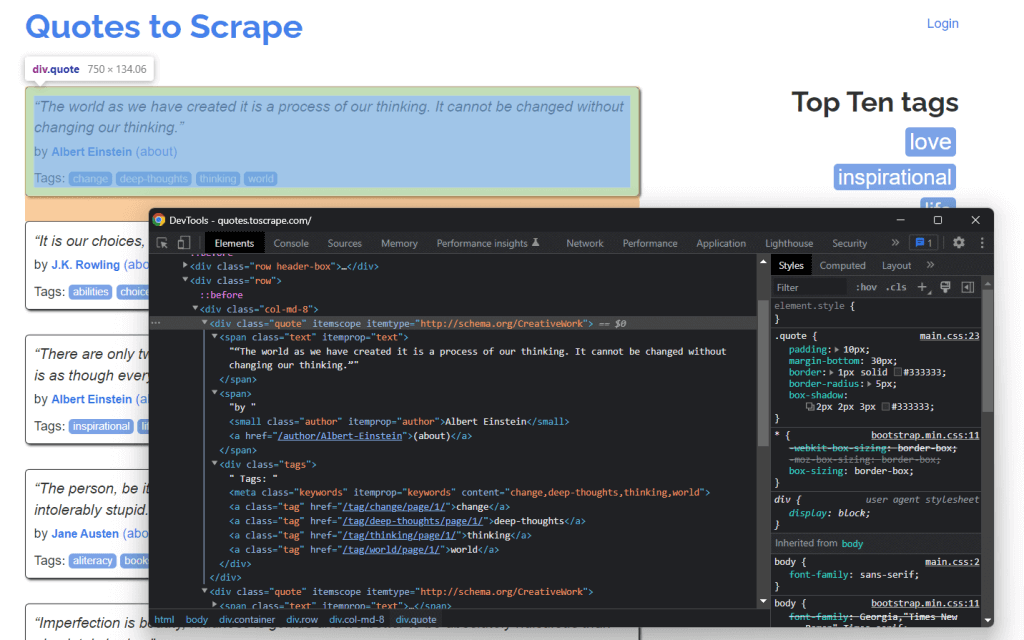Add a new style rule with the plus icon

point(923,287)
